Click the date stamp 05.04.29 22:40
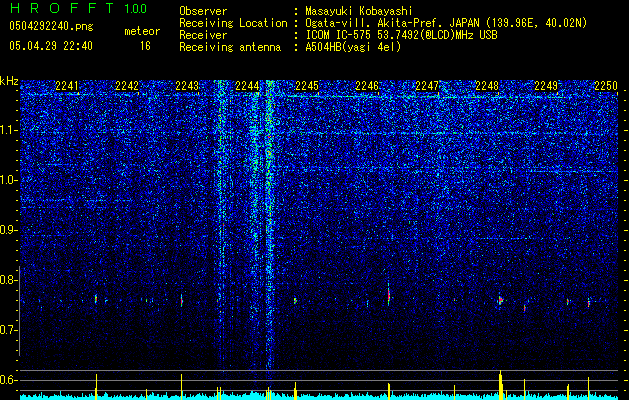The image size is (629, 400). tap(51, 46)
